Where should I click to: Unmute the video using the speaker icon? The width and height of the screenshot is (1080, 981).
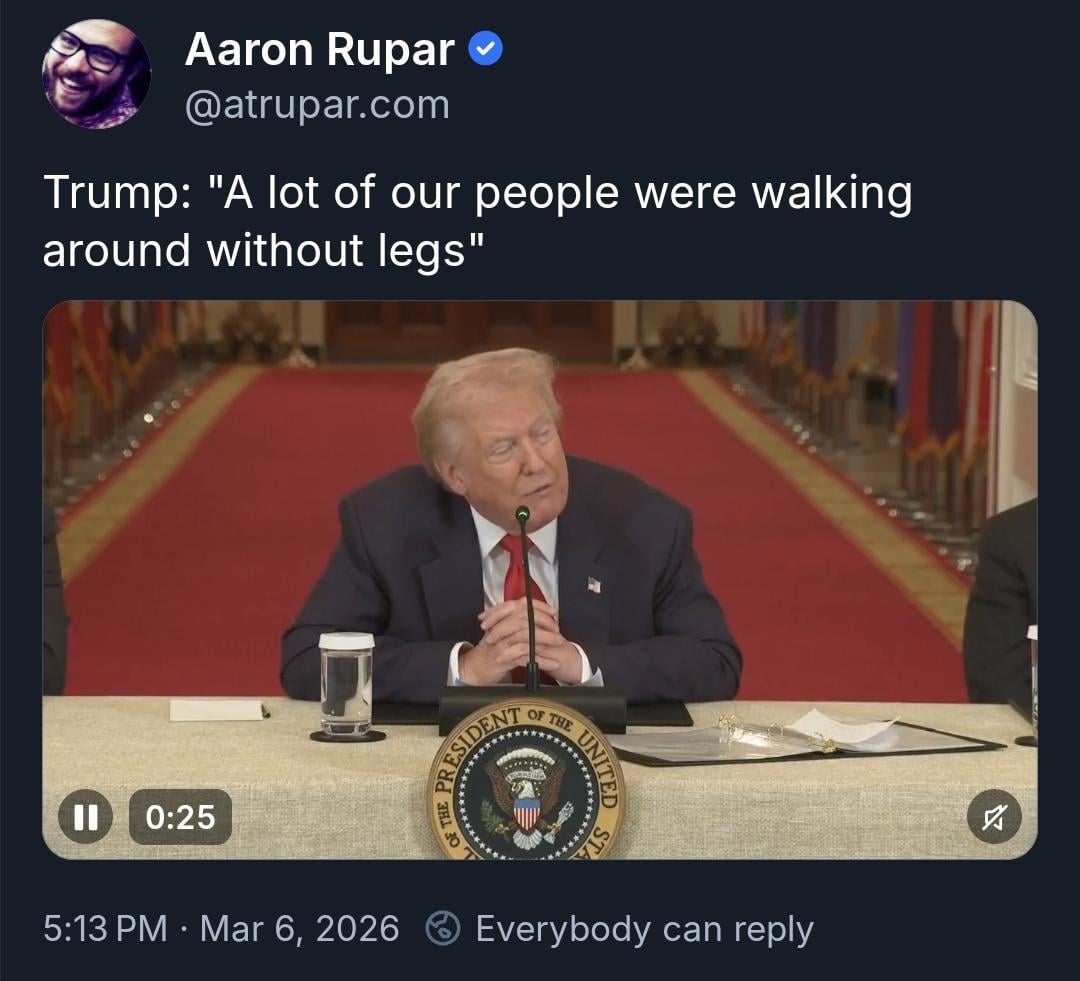994,818
